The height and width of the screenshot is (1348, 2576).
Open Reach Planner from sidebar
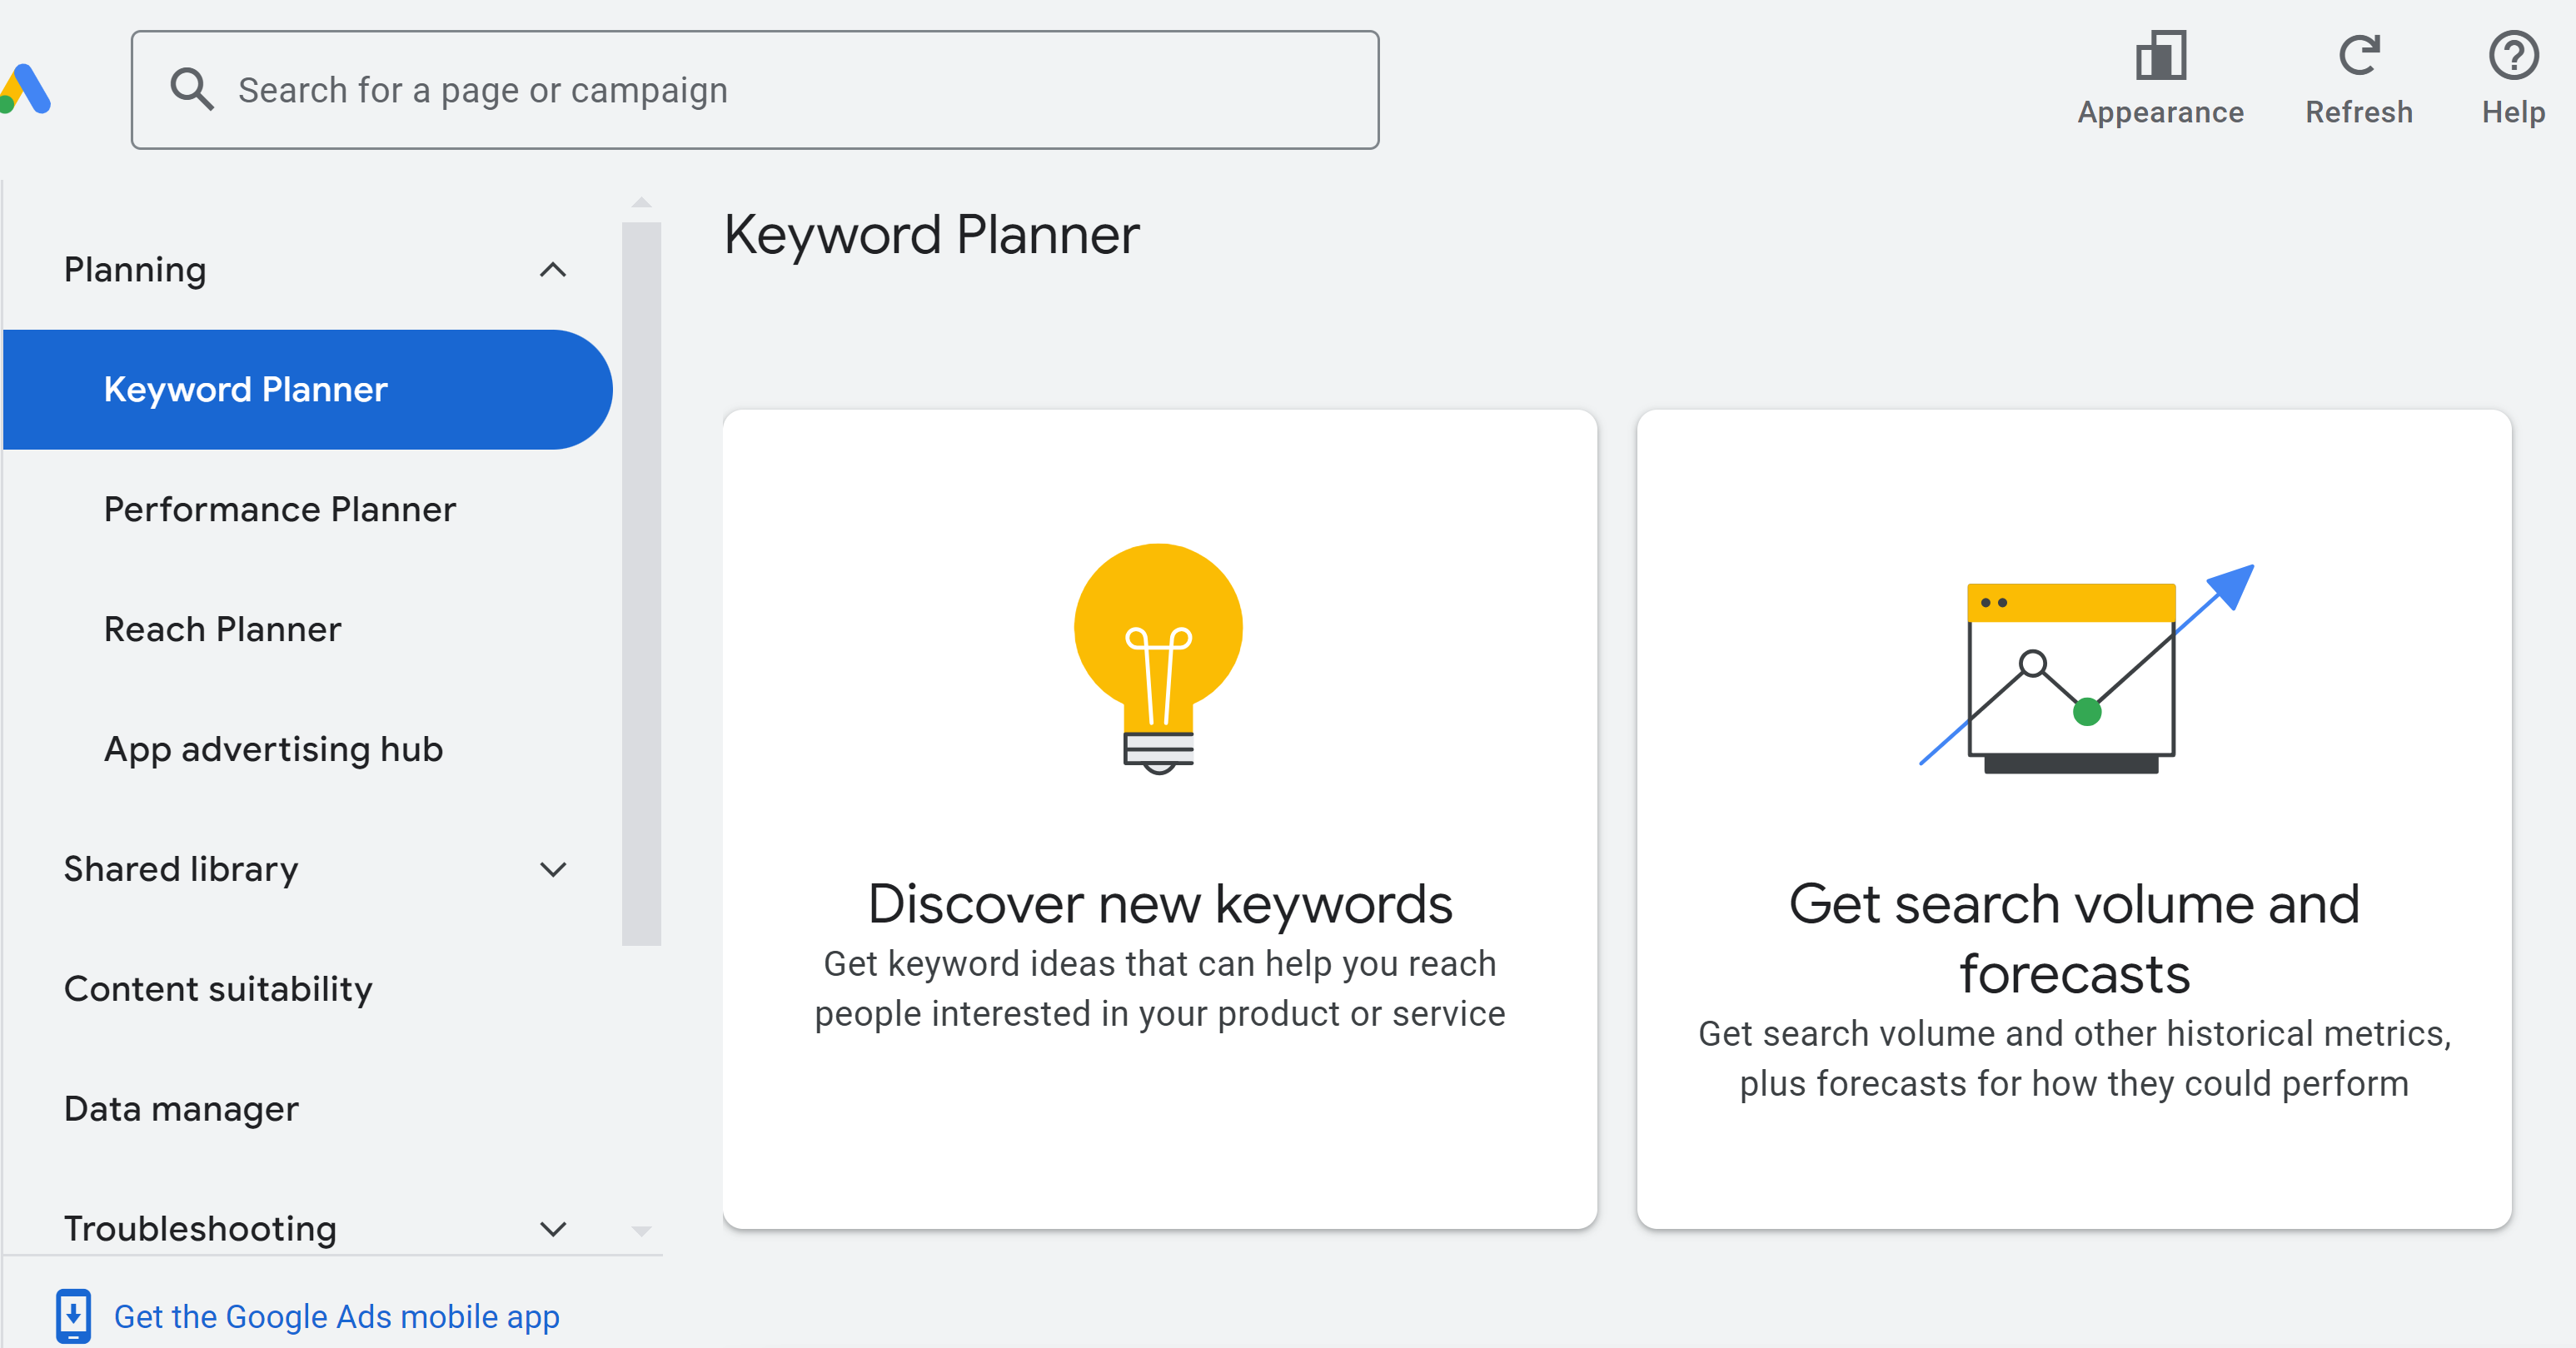[222, 630]
